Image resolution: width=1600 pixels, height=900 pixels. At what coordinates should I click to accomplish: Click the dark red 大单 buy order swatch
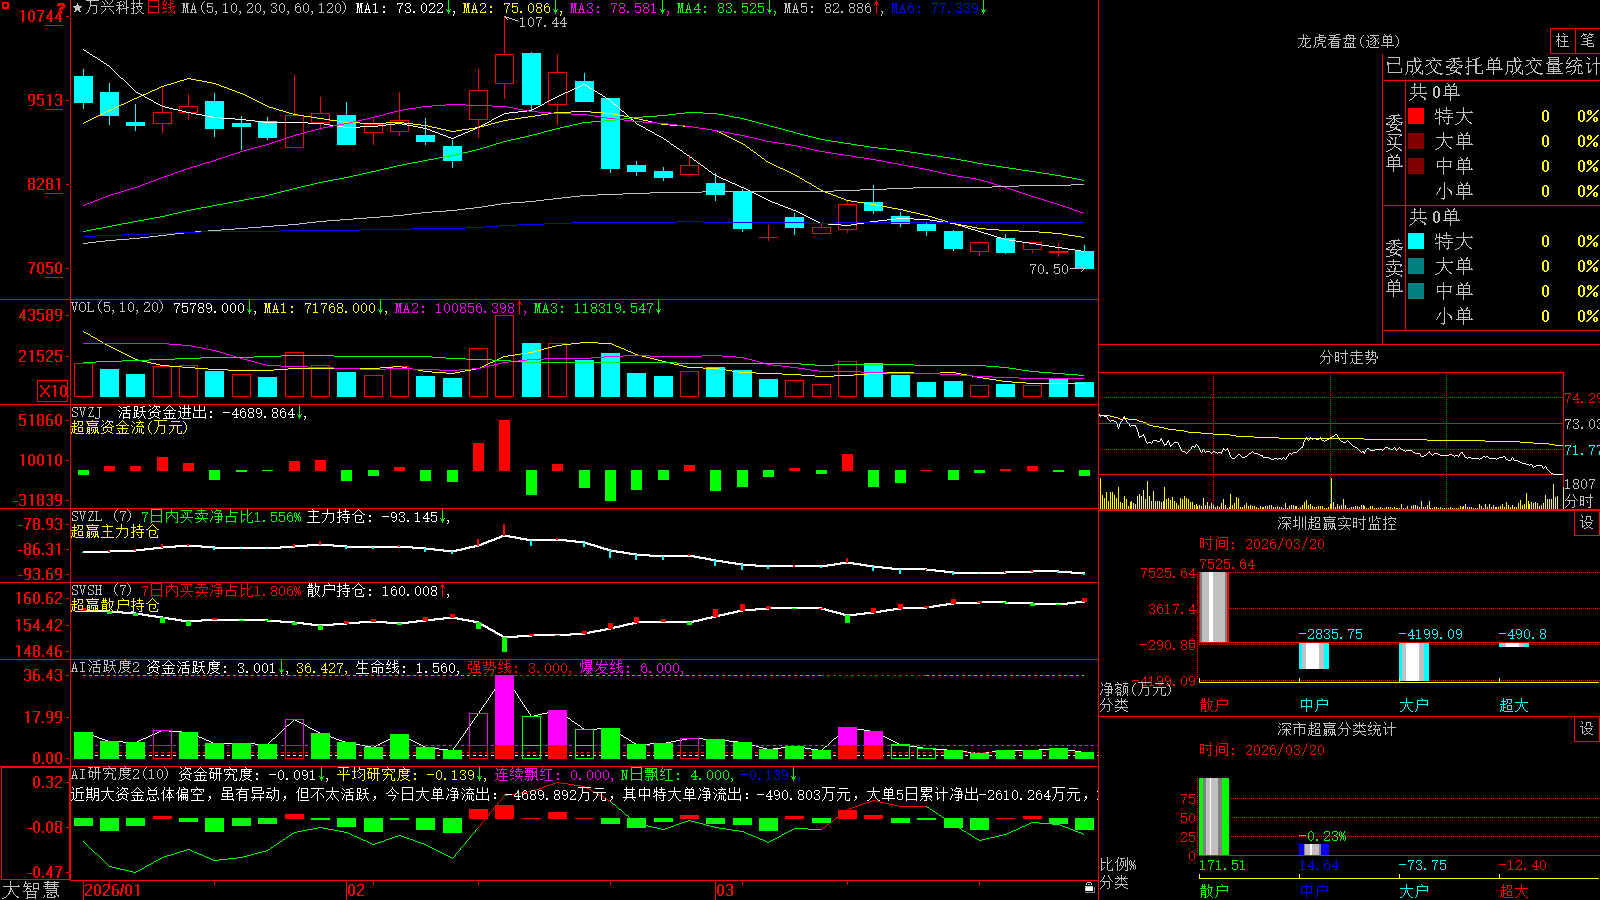click(1416, 141)
